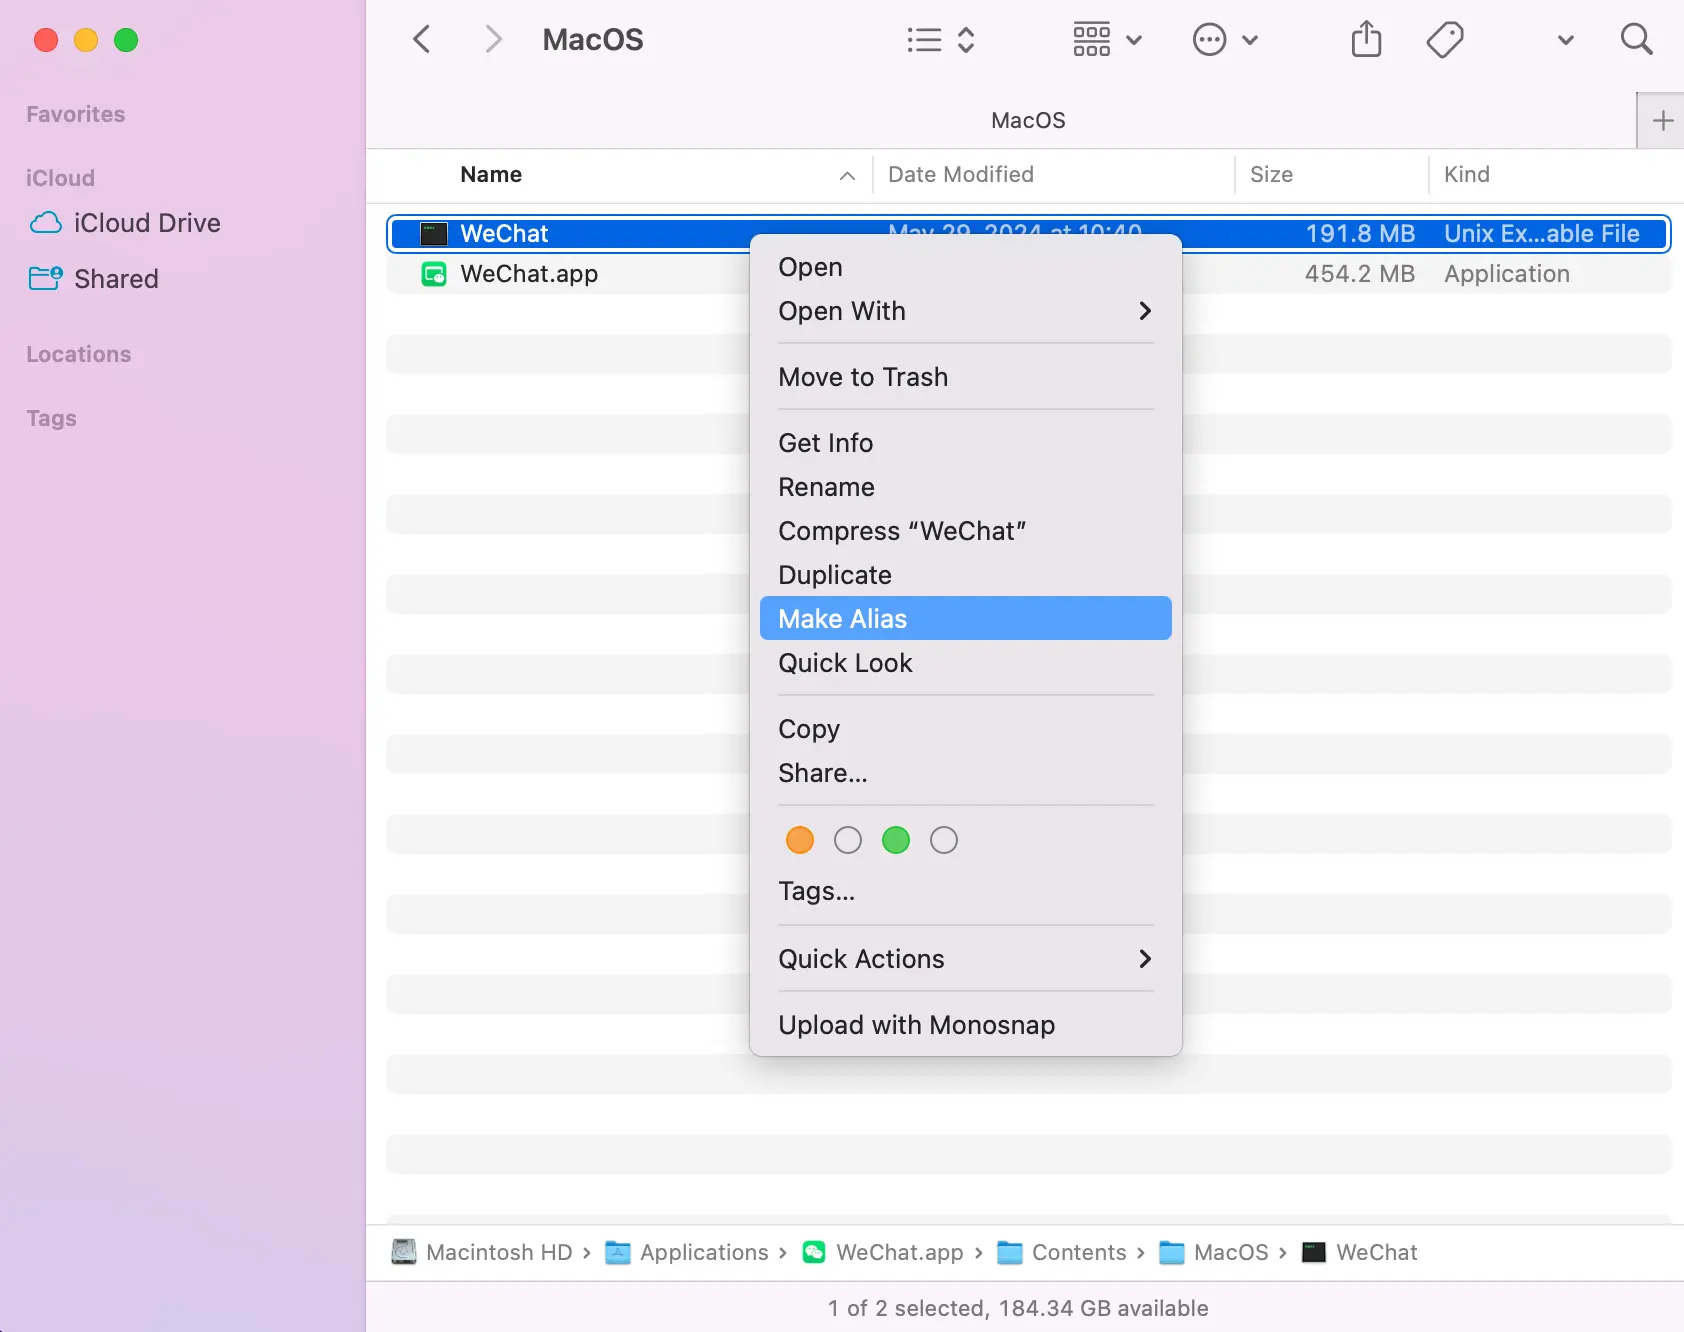Choose Make Alias

966,619
